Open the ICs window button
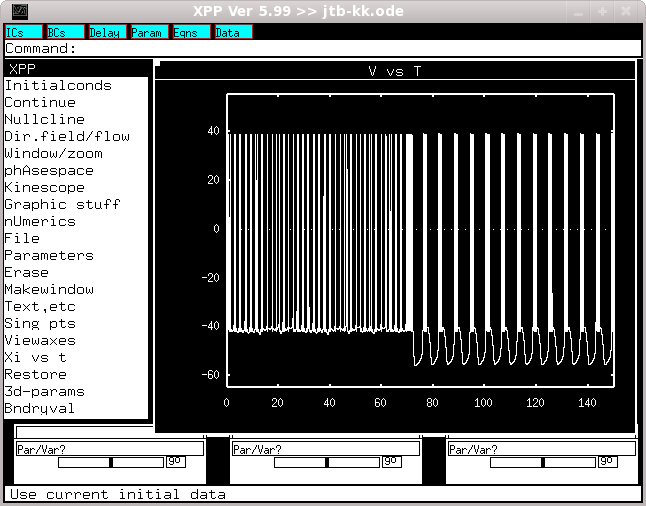646x506 pixels. pyautogui.click(x=23, y=32)
